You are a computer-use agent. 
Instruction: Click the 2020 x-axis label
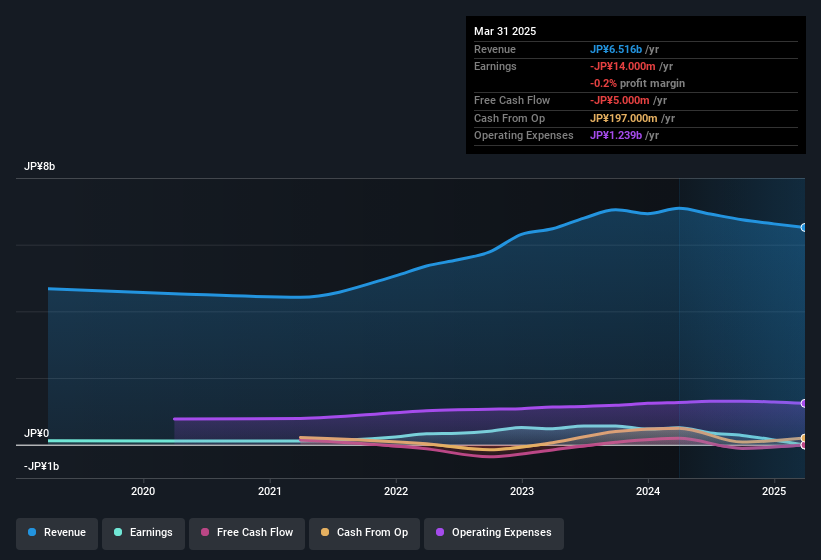[x=143, y=491]
